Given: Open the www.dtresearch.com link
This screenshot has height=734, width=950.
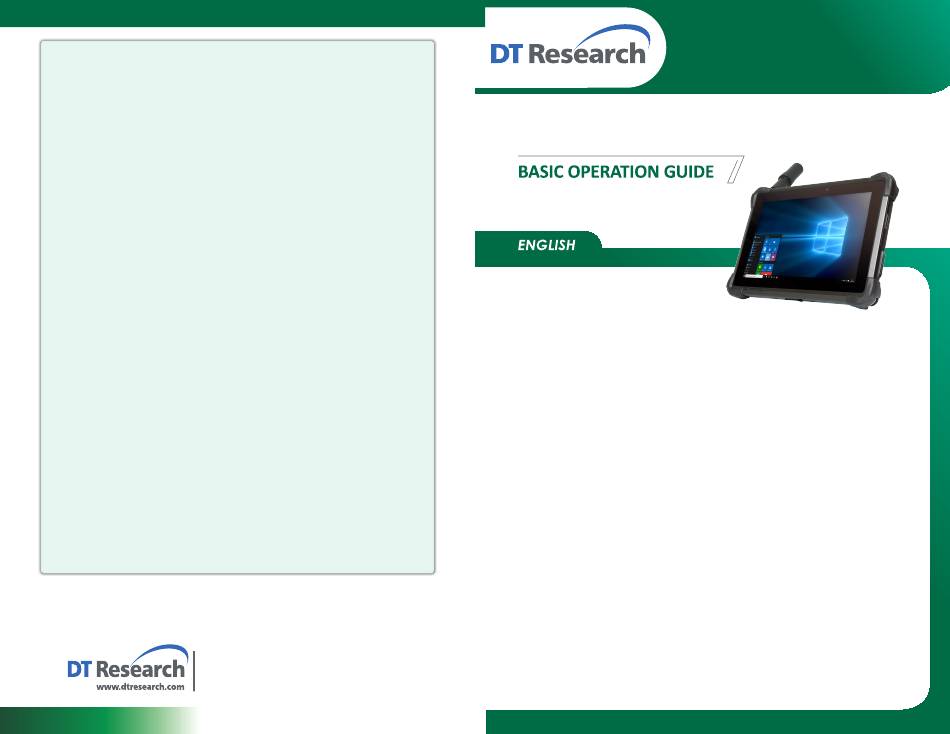Looking at the screenshot, I should coord(140,687).
